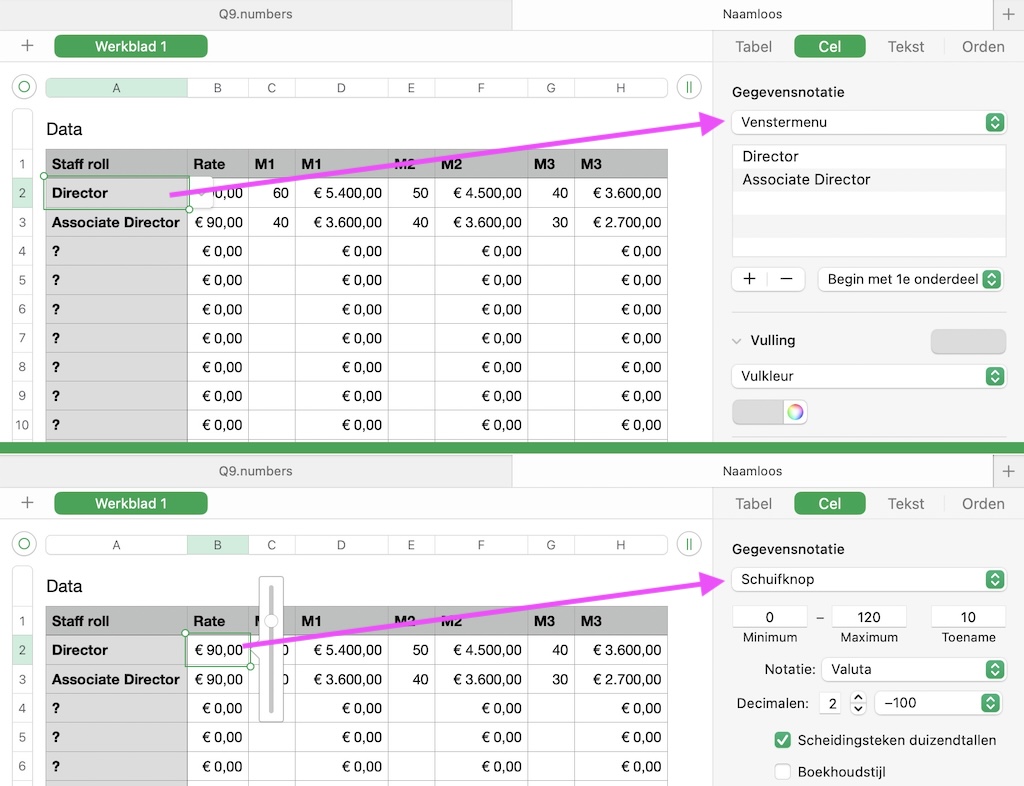
Task: Click the 'Data' table title in bottom window
Action: pos(64,586)
